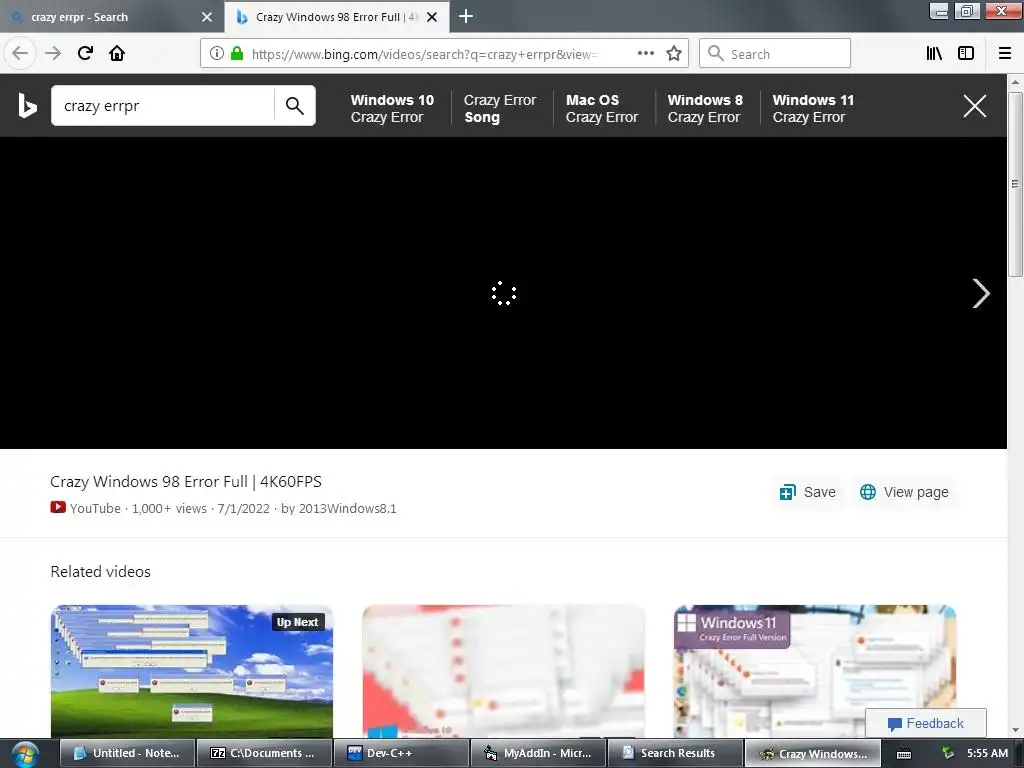The height and width of the screenshot is (768, 1024).
Task: Select the Crazy Windows 98 Error Full tab
Action: pos(336,17)
